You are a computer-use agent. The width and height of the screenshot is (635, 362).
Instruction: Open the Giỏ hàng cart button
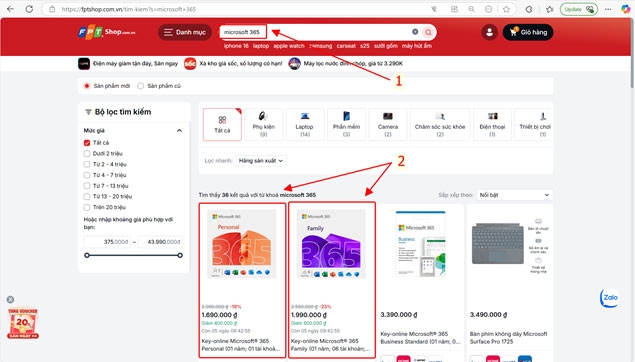[x=528, y=32]
